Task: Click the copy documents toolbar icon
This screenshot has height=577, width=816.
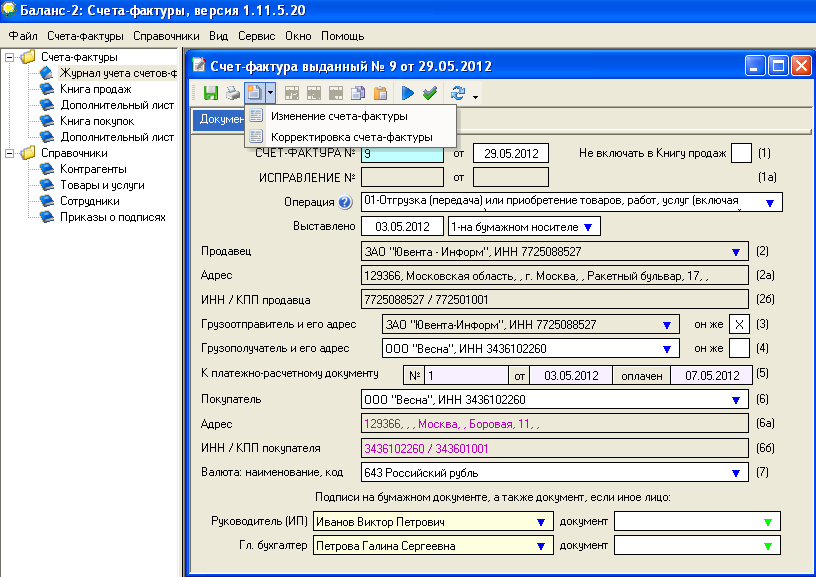Action: pyautogui.click(x=358, y=93)
